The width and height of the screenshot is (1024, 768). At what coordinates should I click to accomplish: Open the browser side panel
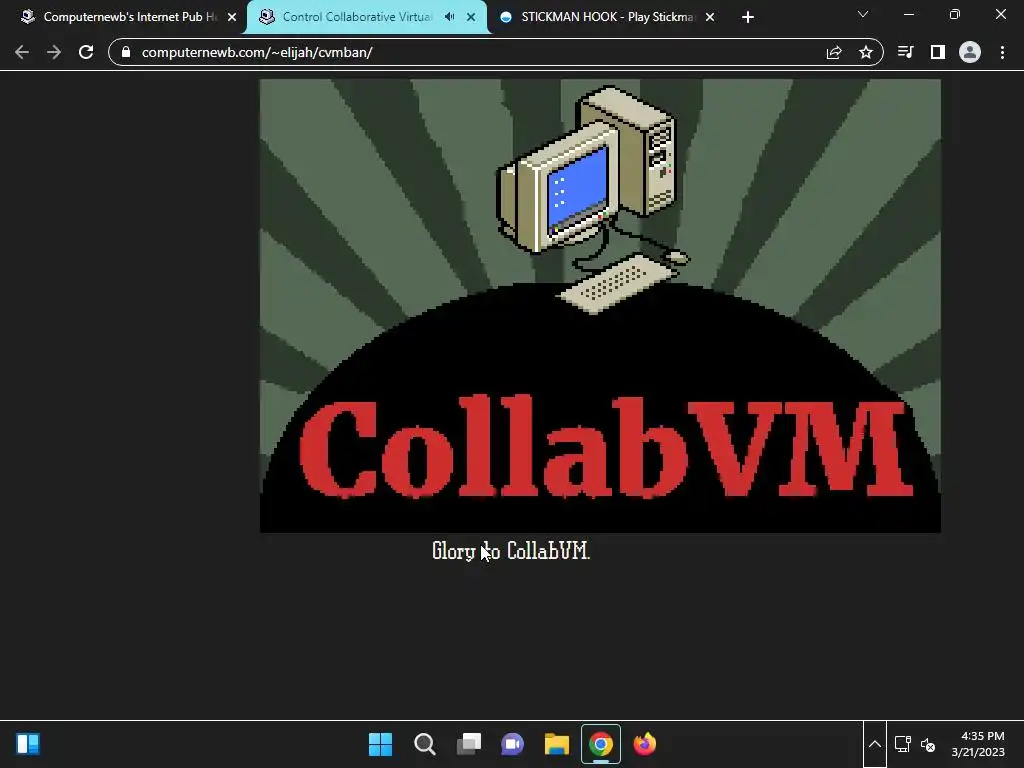938,52
